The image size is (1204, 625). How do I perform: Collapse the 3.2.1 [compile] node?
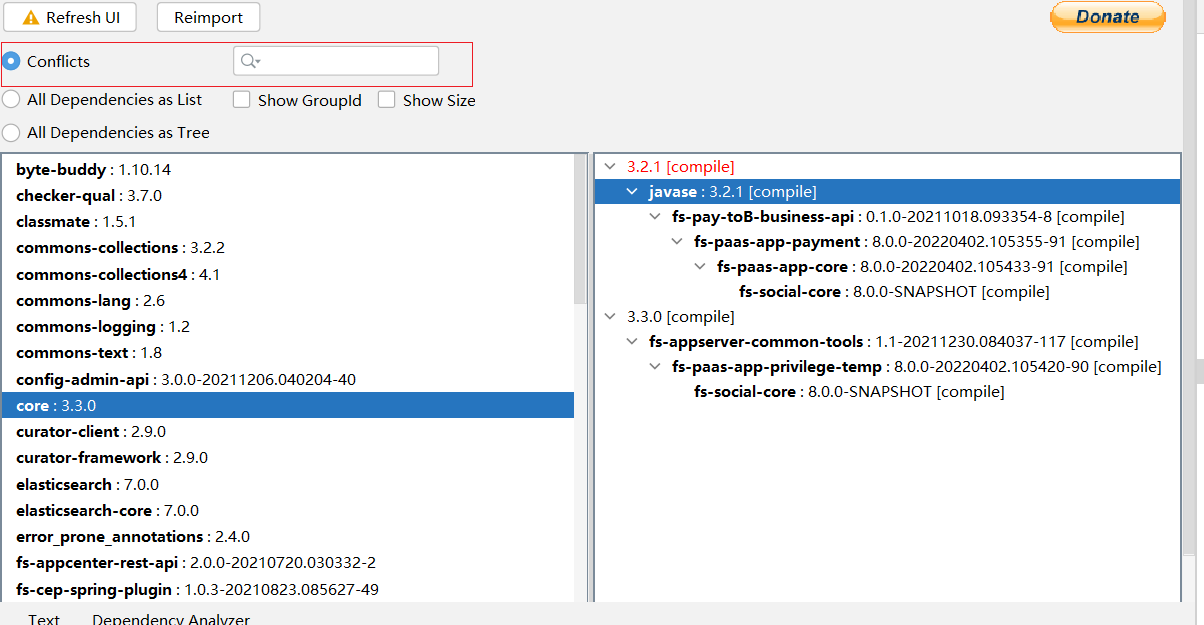(x=611, y=167)
